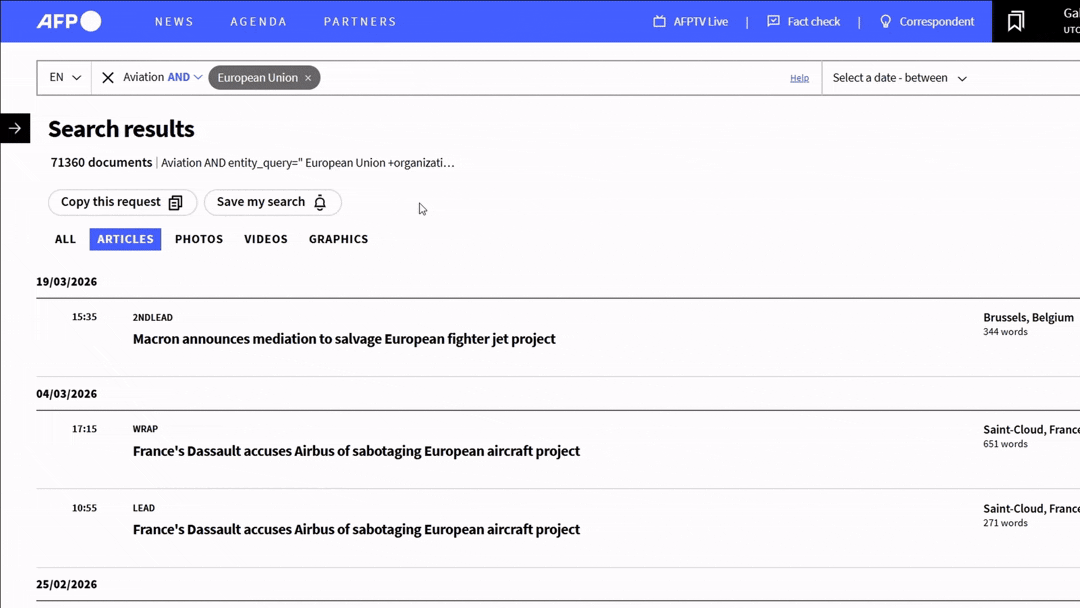Open the News menu
The height and width of the screenshot is (608, 1080).
[174, 21]
